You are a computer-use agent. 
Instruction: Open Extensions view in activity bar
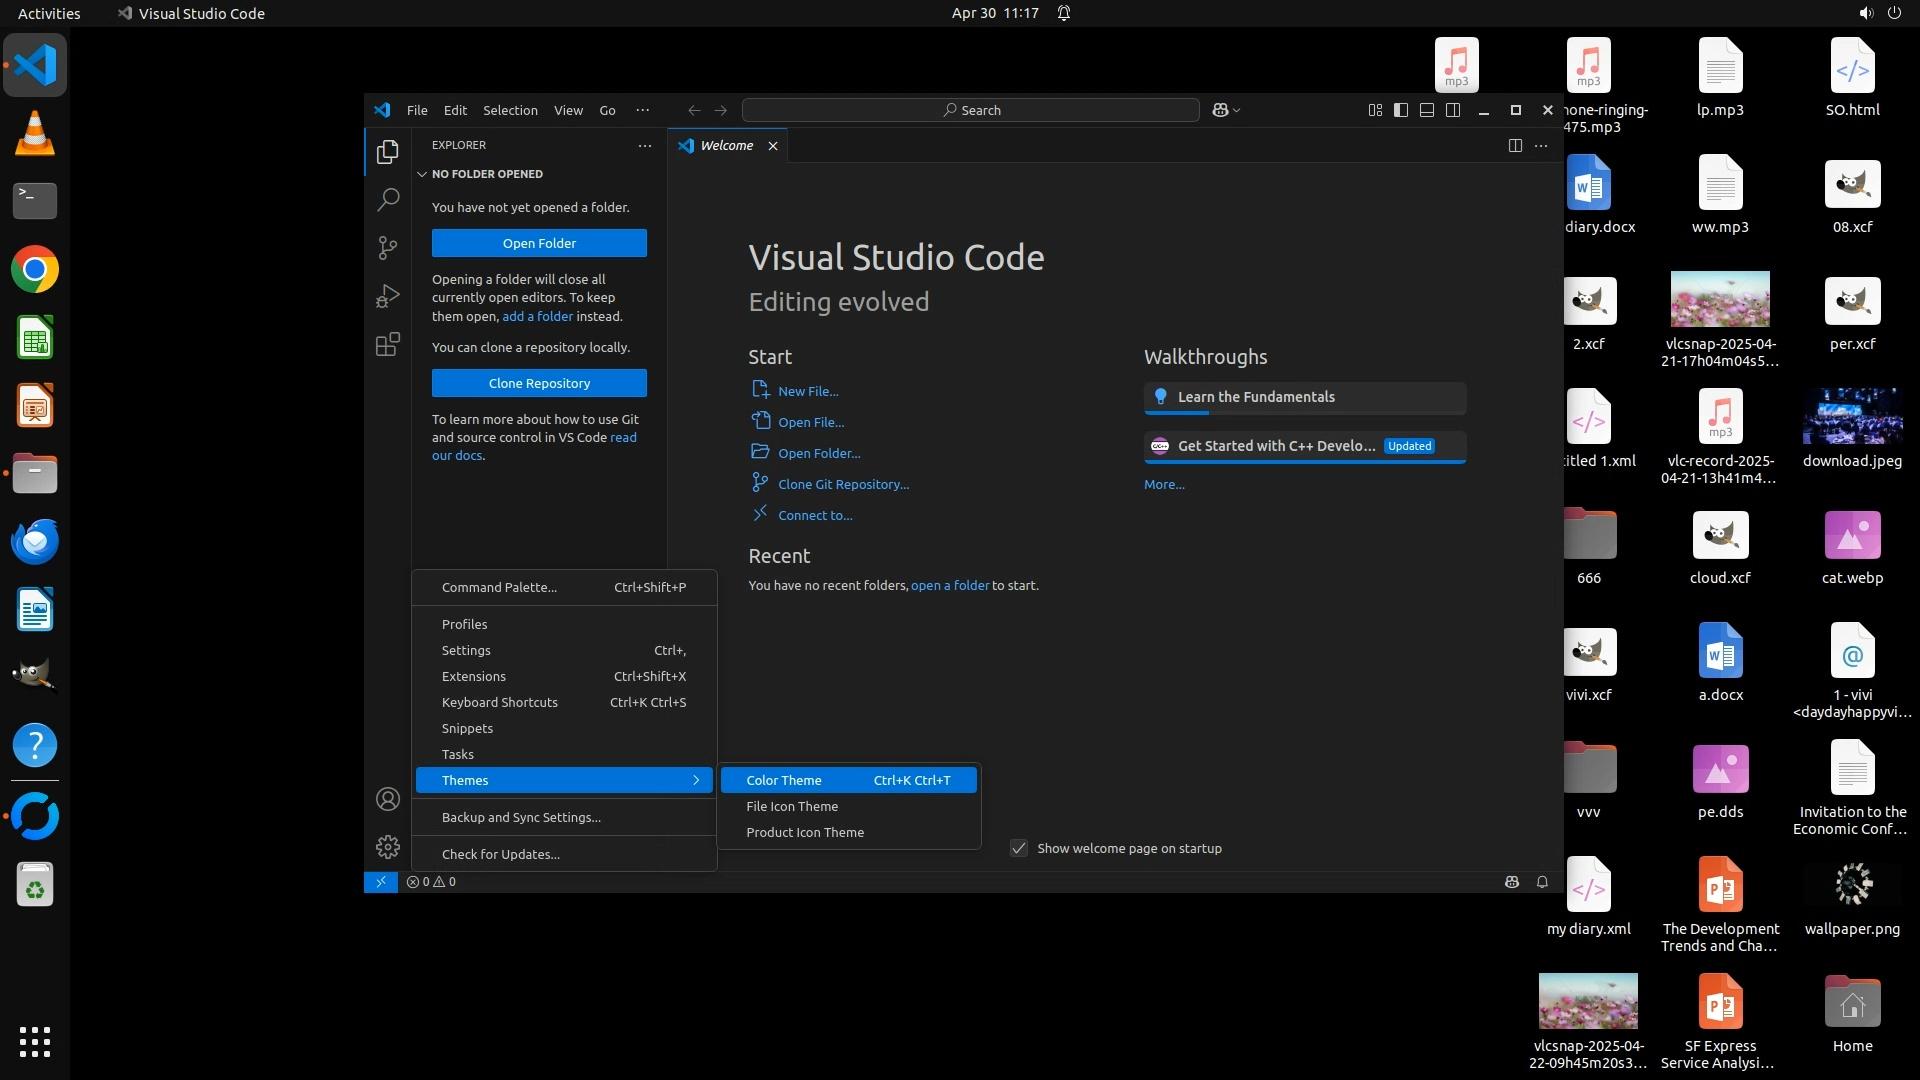[388, 345]
